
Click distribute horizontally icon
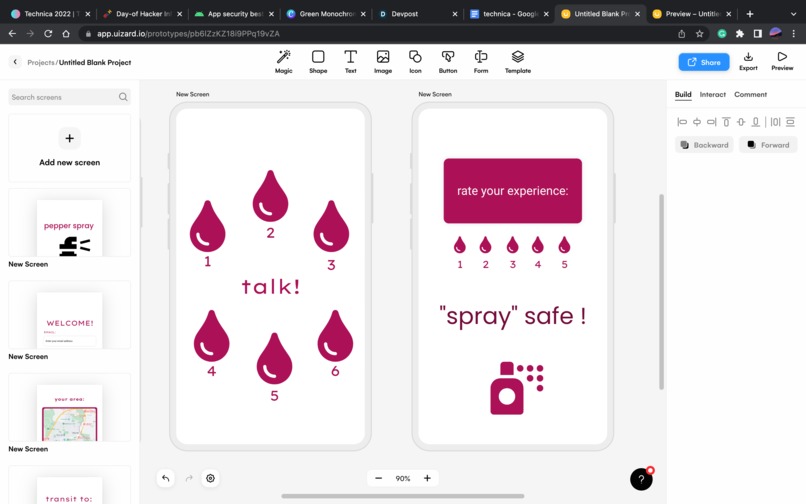click(775, 122)
